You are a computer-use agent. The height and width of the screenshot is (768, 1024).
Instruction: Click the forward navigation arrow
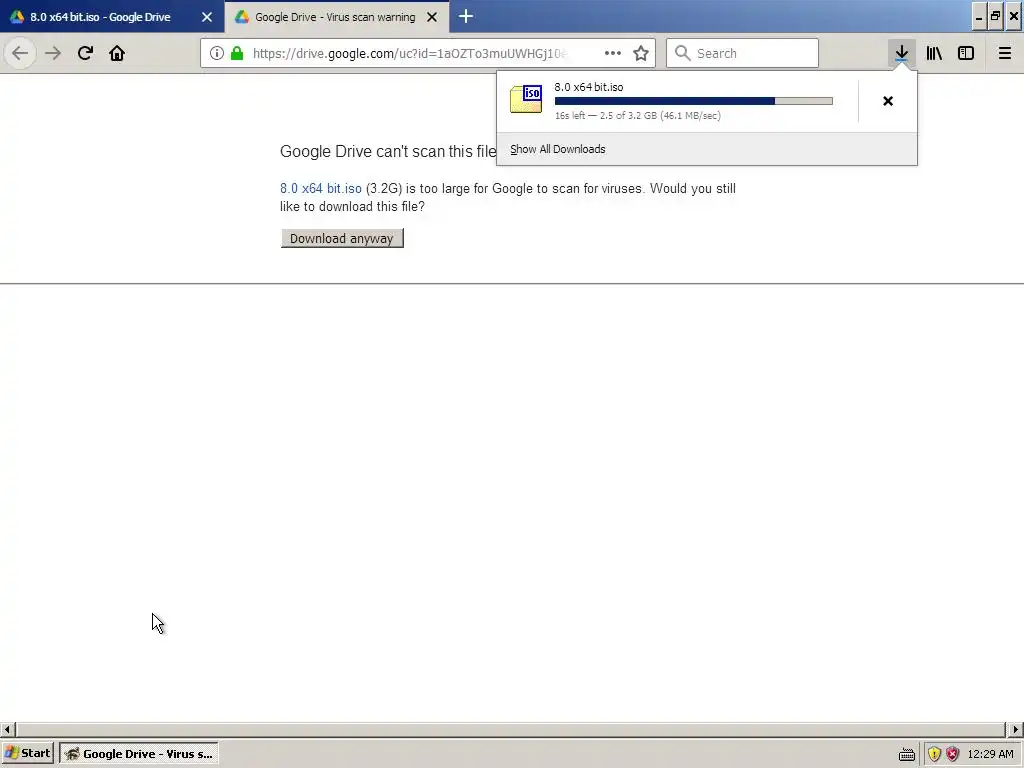click(53, 53)
